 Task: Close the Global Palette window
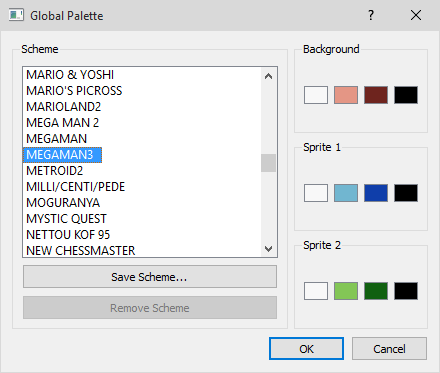point(416,15)
